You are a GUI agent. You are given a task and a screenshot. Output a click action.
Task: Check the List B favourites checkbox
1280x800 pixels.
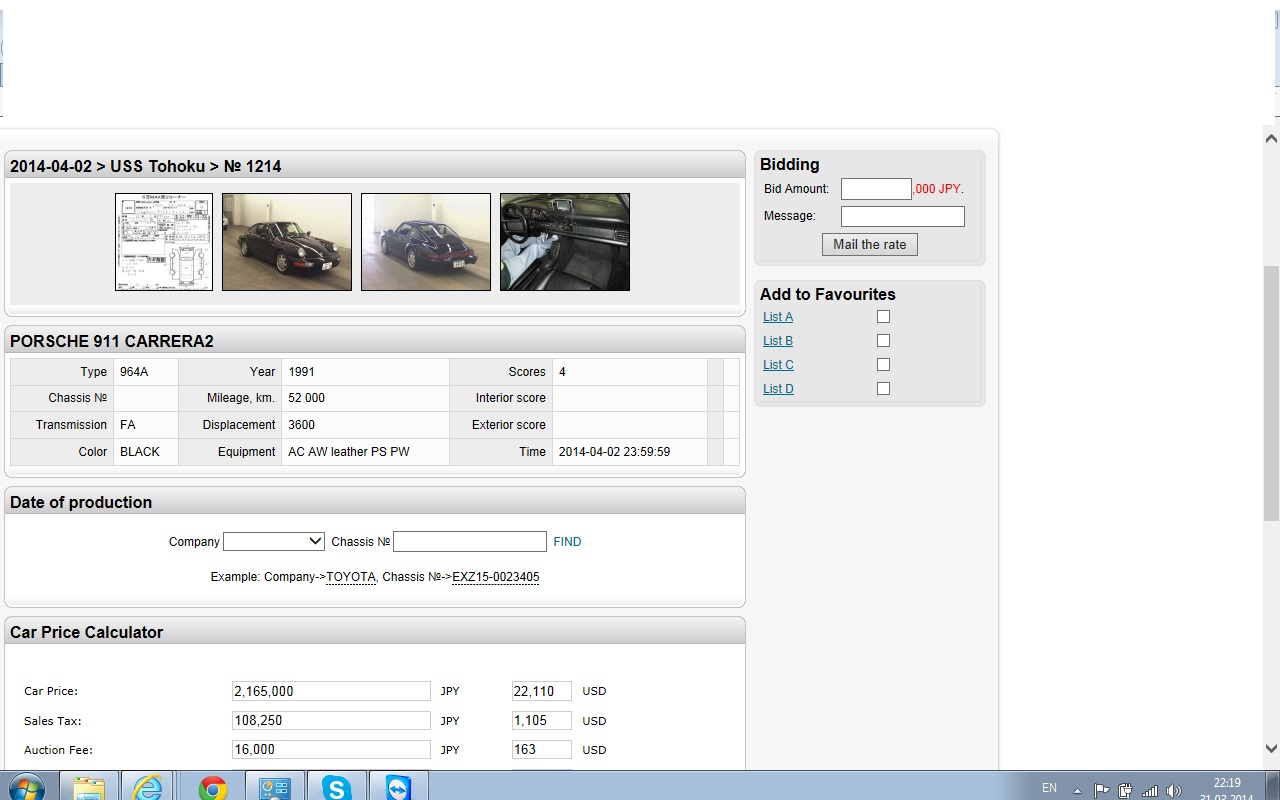click(883, 340)
